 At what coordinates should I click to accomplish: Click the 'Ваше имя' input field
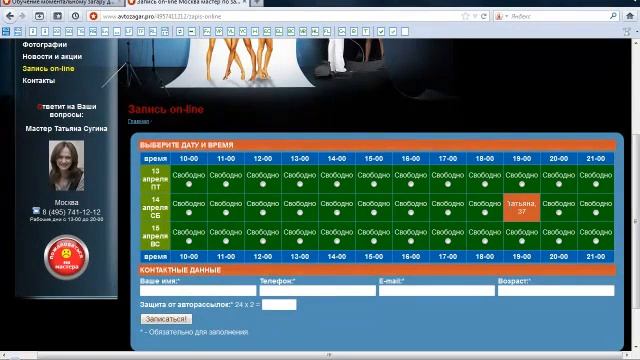(x=198, y=290)
